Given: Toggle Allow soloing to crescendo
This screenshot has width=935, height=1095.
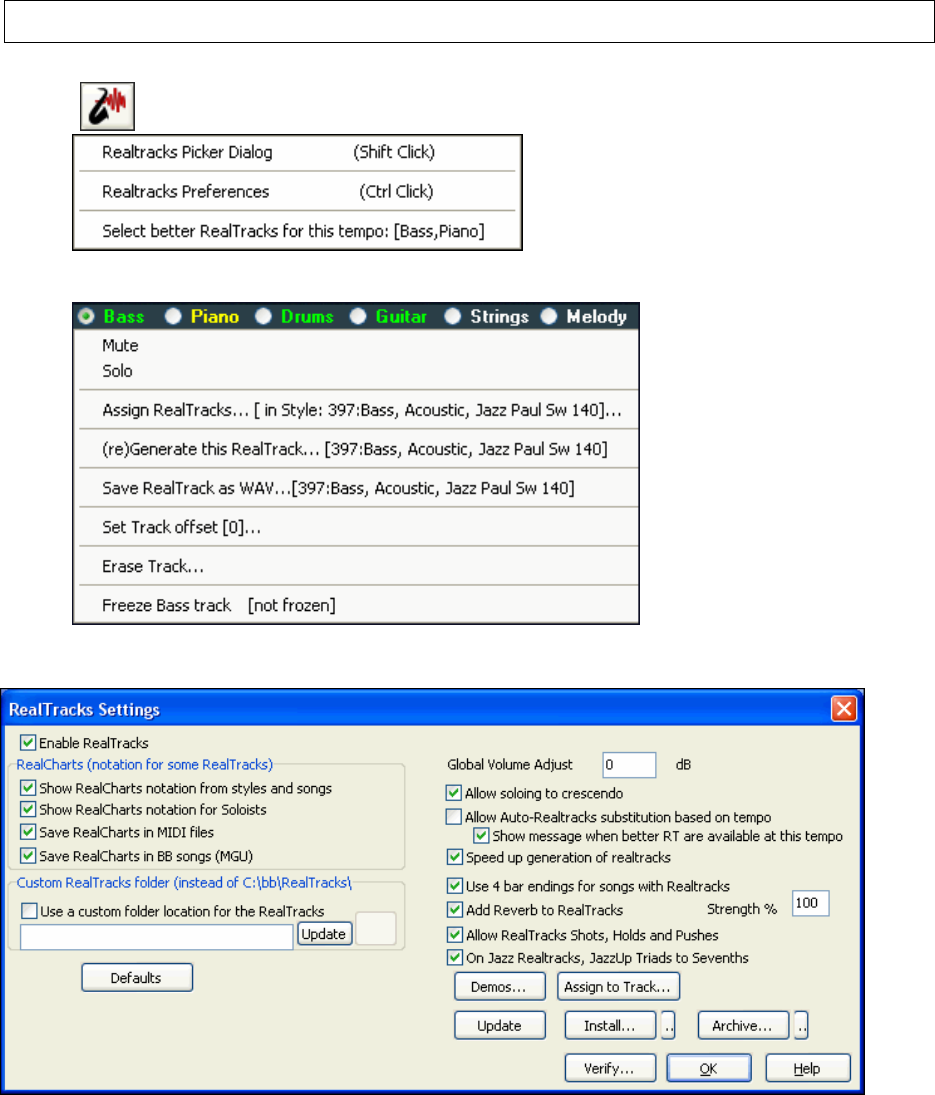Looking at the screenshot, I should click(454, 793).
